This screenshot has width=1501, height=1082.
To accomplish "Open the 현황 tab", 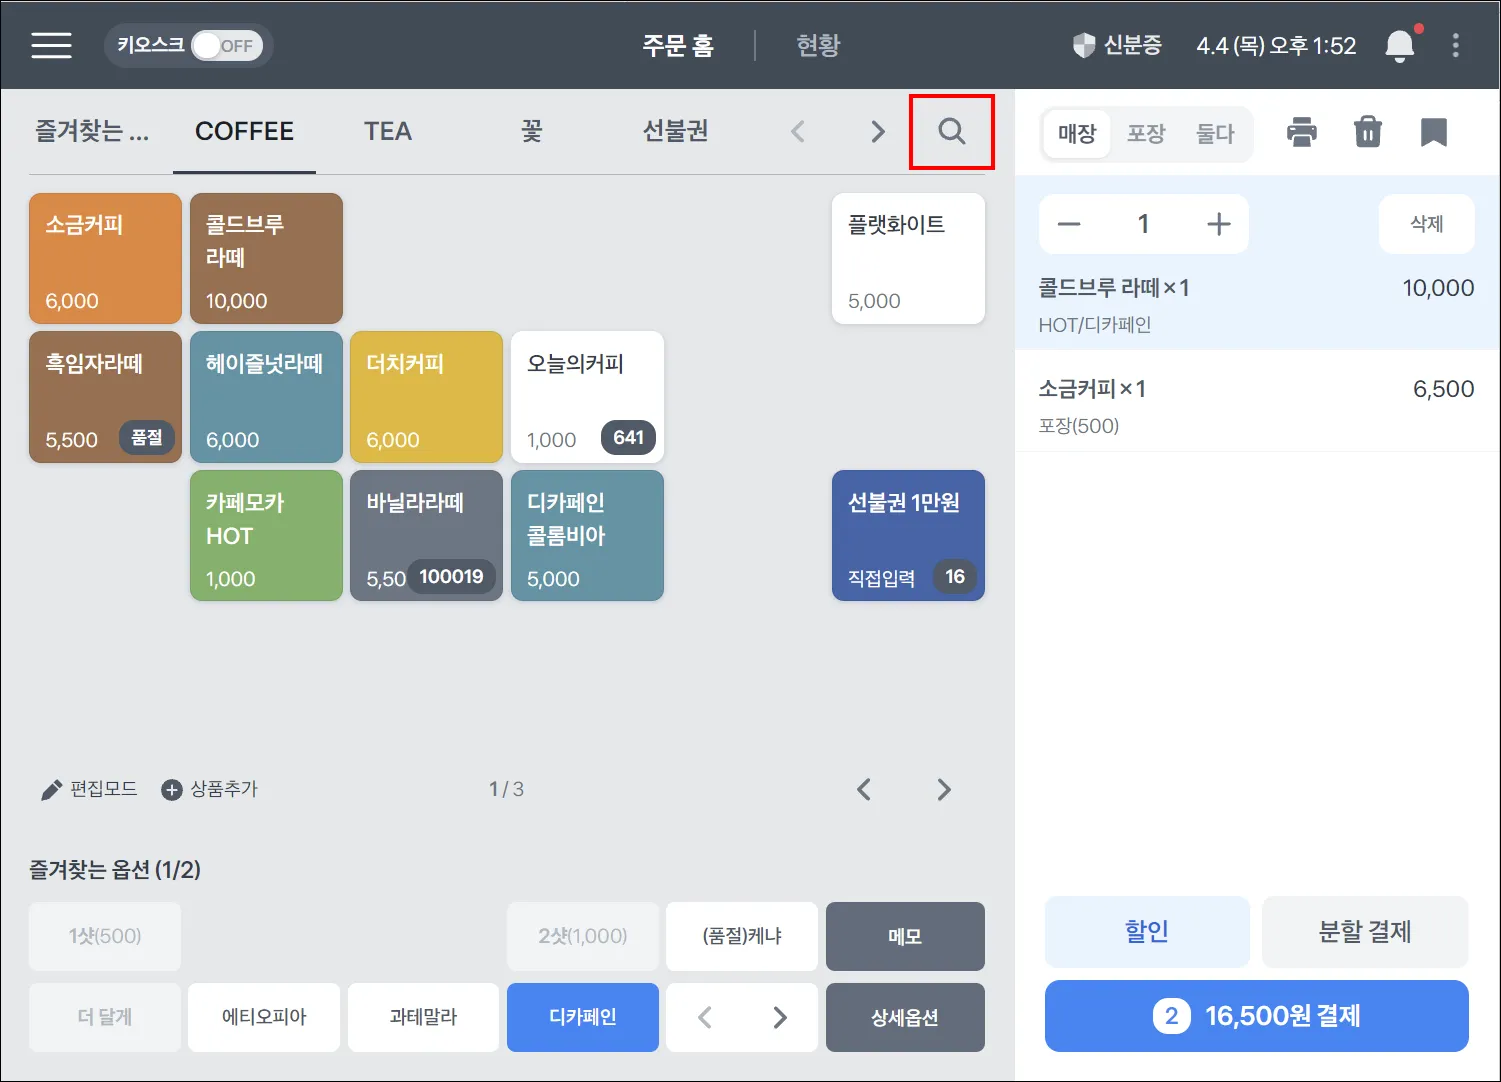I will click(x=818, y=46).
